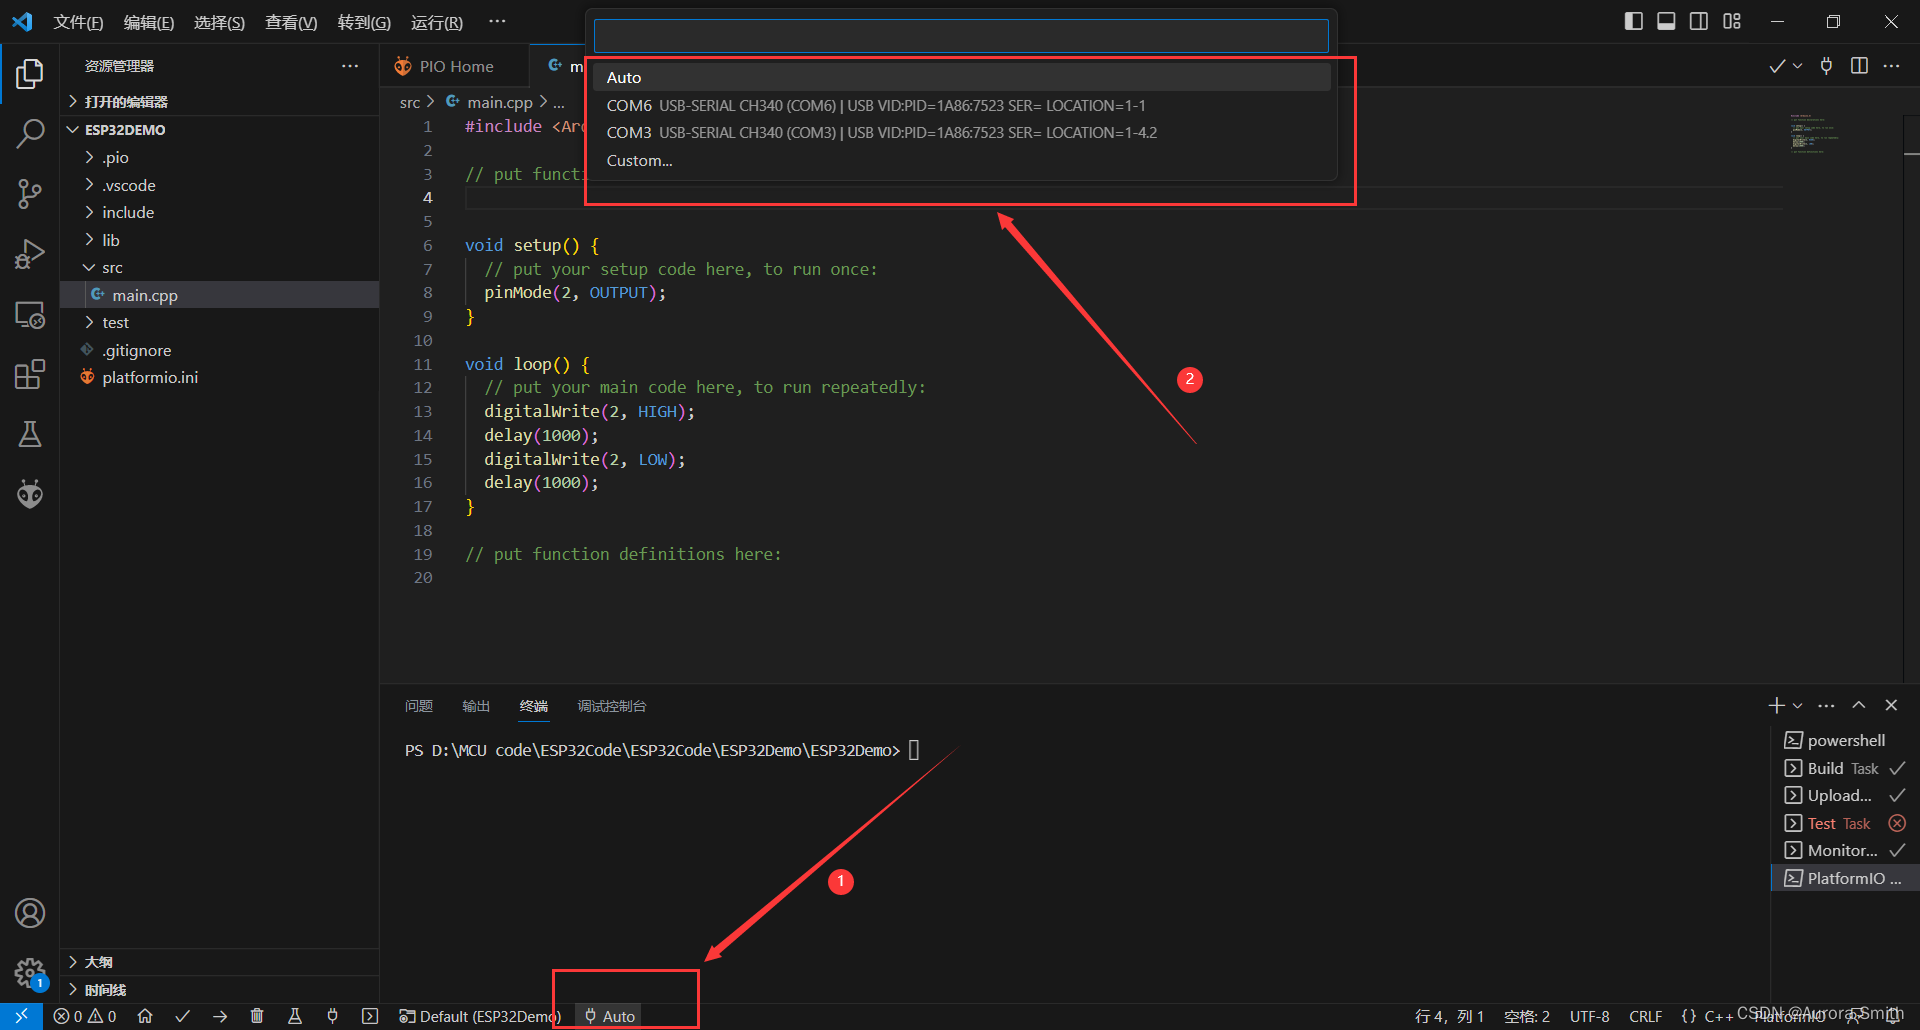
Task: Close the terminal panel
Action: tap(1891, 705)
